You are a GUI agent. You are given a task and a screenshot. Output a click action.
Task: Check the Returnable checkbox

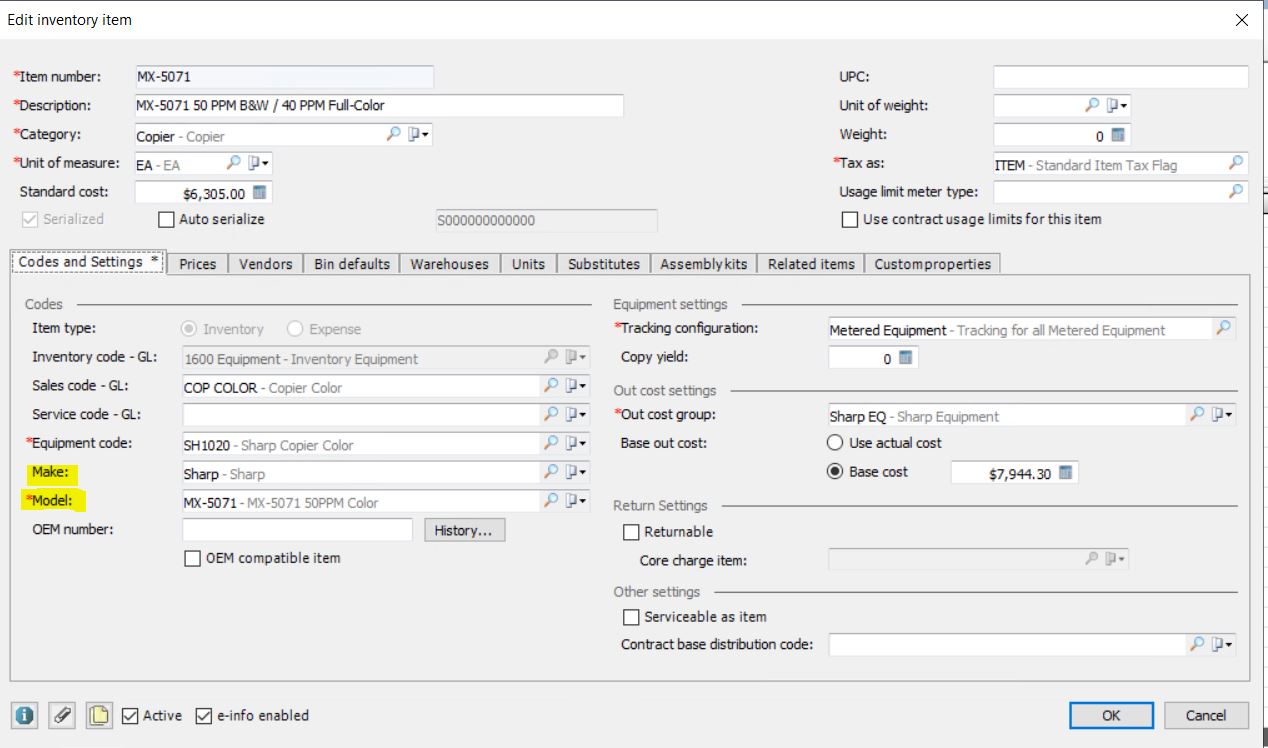point(631,532)
